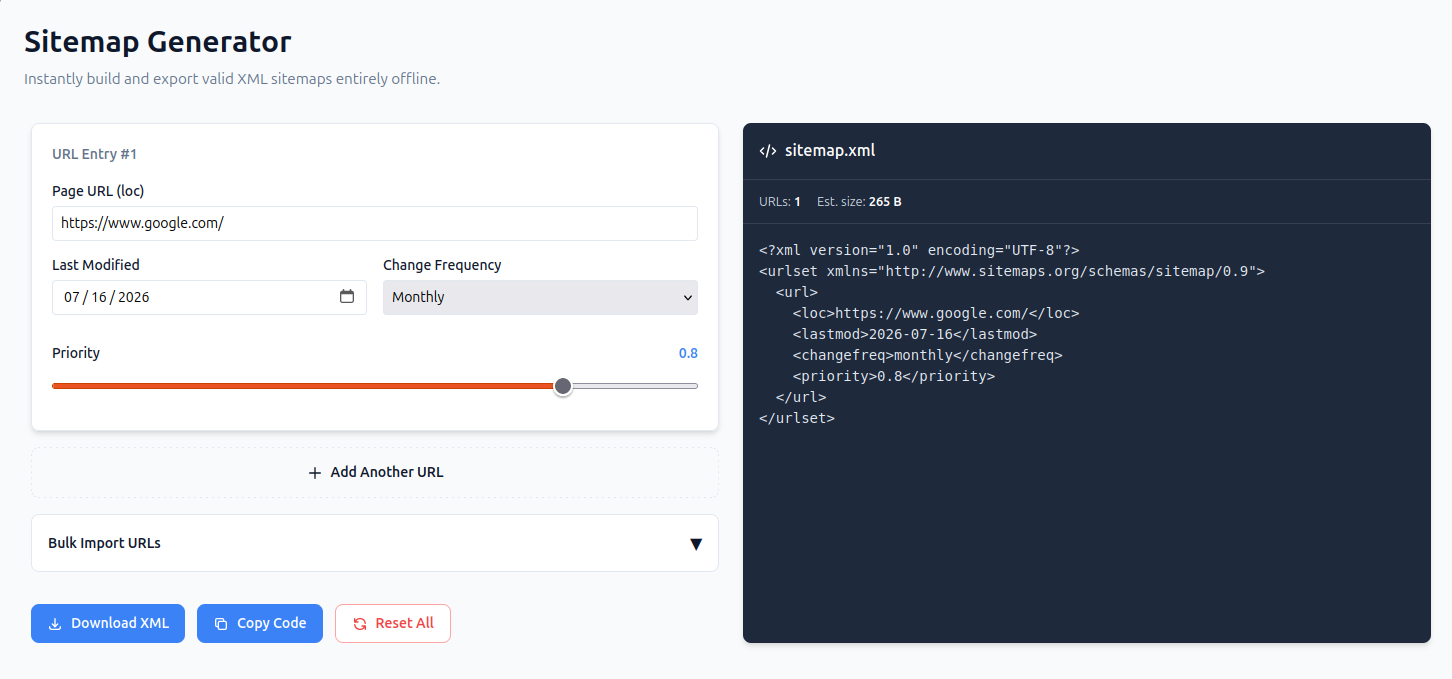The image size is (1452, 679).
Task: Click the download icon in Download XML button
Action: tap(55, 623)
